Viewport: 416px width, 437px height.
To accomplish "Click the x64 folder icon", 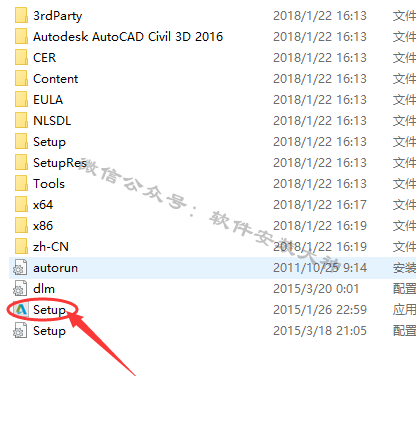I will click(x=21, y=205).
